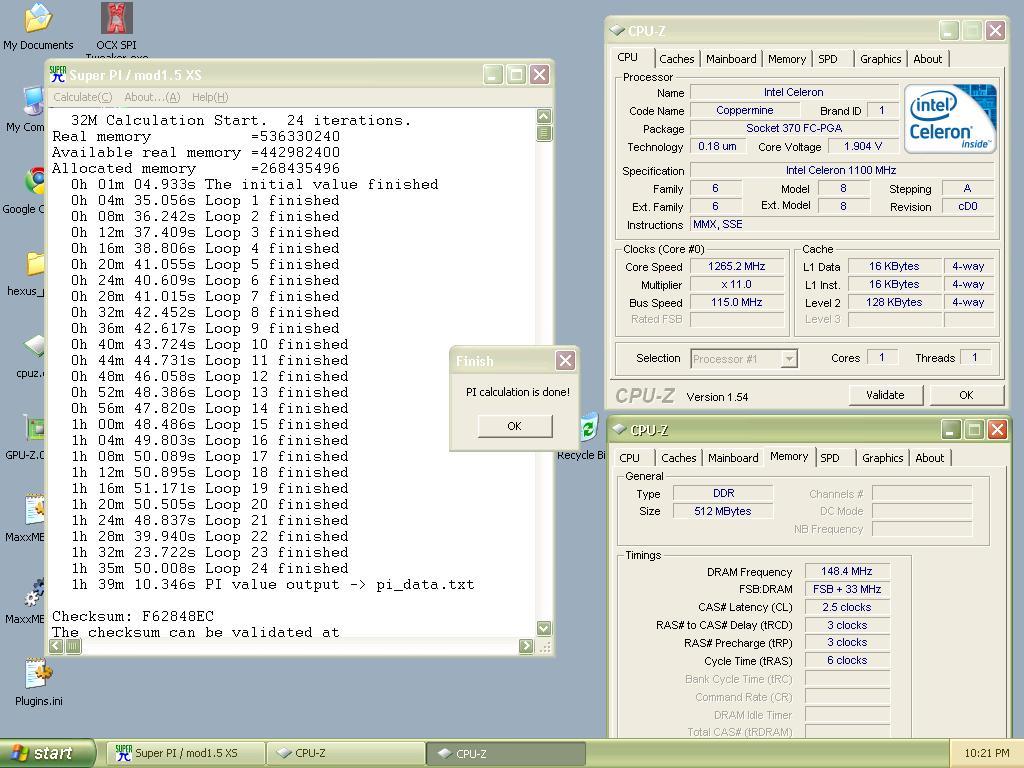Switch to Caches tab in lower CPU-Z
Screen dimensions: 1024x768
(679, 458)
